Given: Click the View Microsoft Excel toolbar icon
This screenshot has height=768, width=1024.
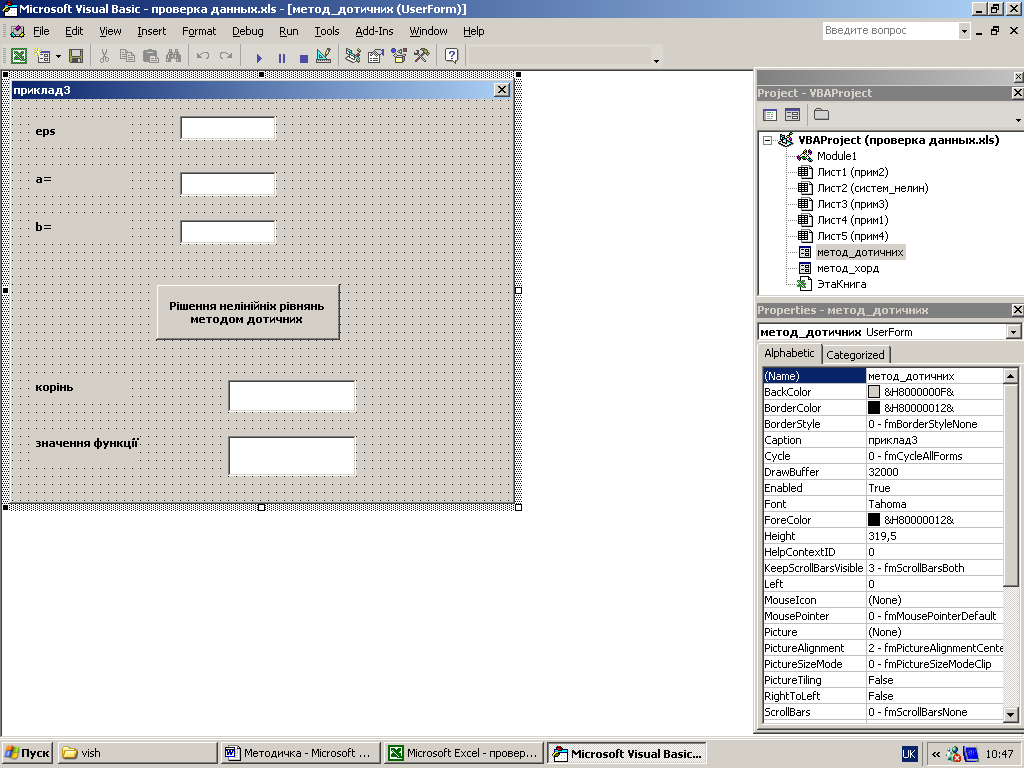Looking at the screenshot, I should click(19, 56).
